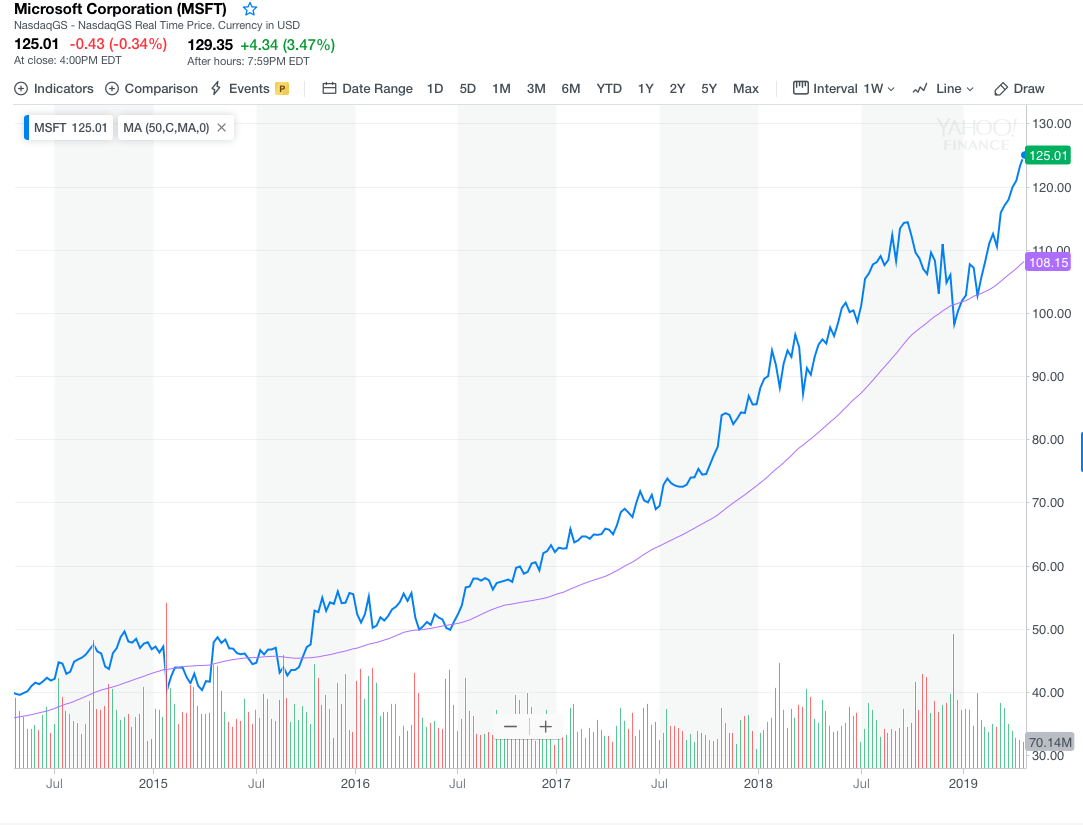Click the Interval clock icon
1083x825 pixels.
click(x=801, y=88)
